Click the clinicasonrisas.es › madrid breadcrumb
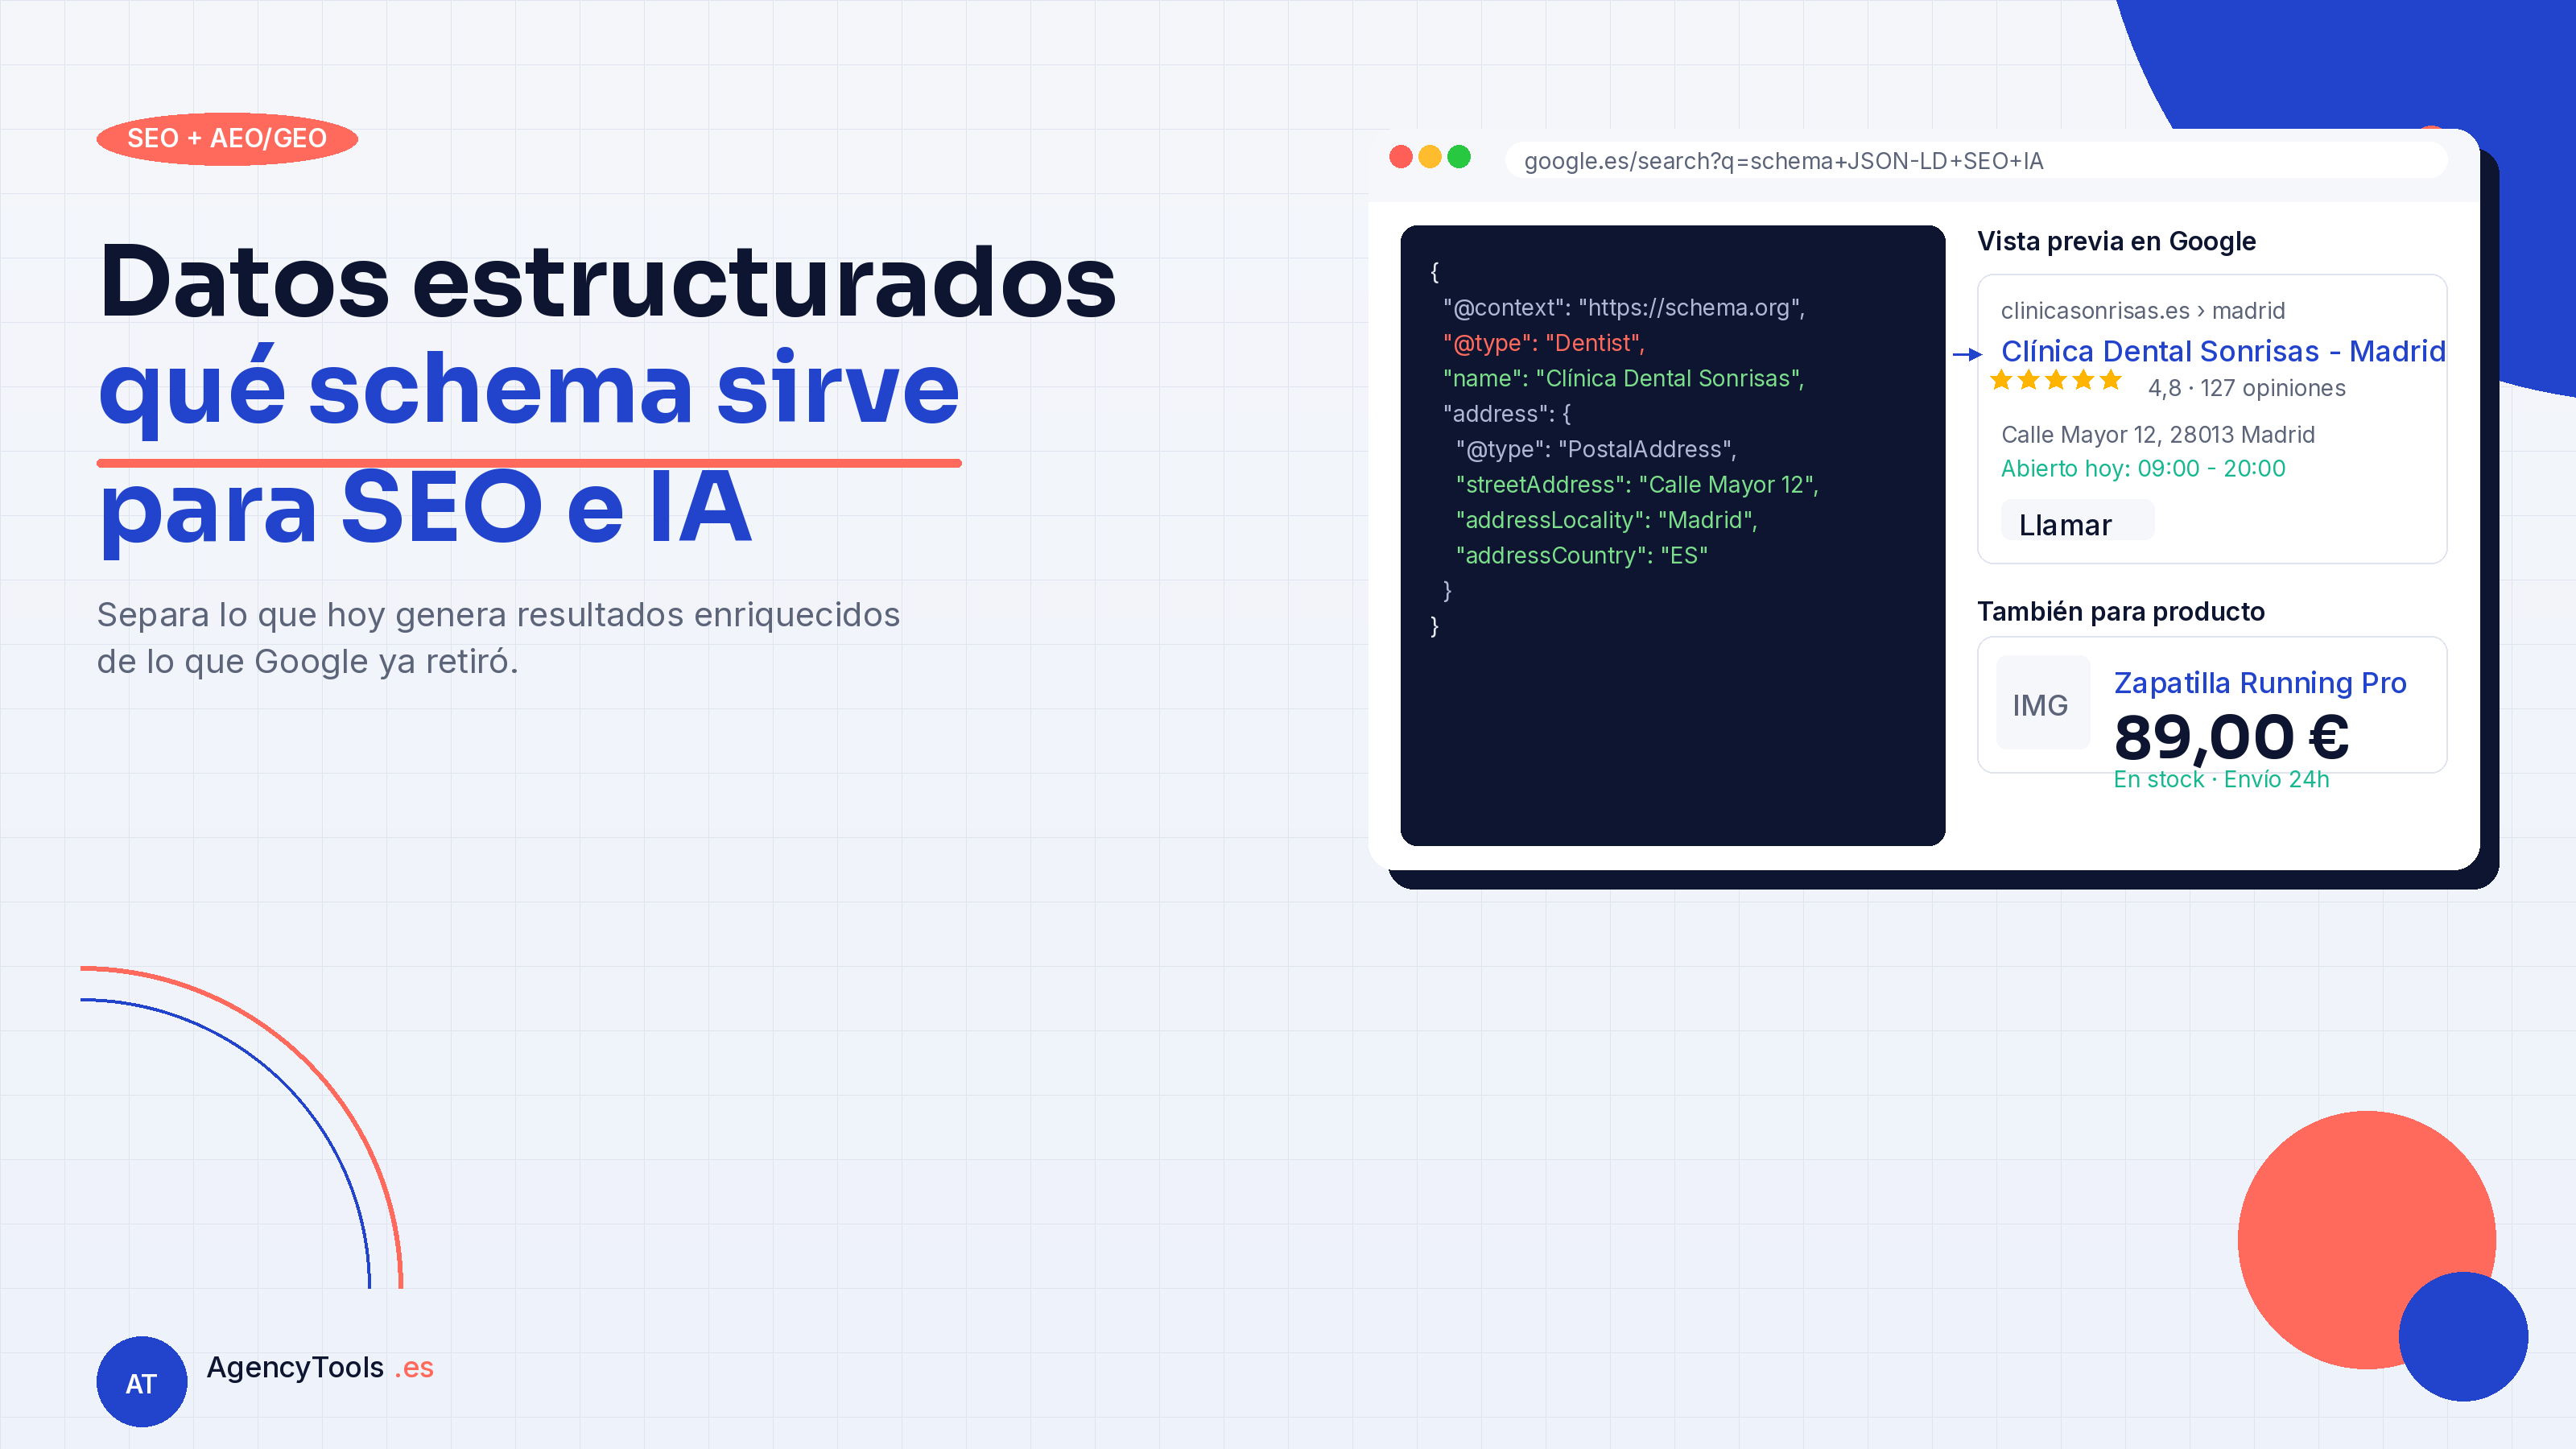The image size is (2576, 1449). point(2142,310)
